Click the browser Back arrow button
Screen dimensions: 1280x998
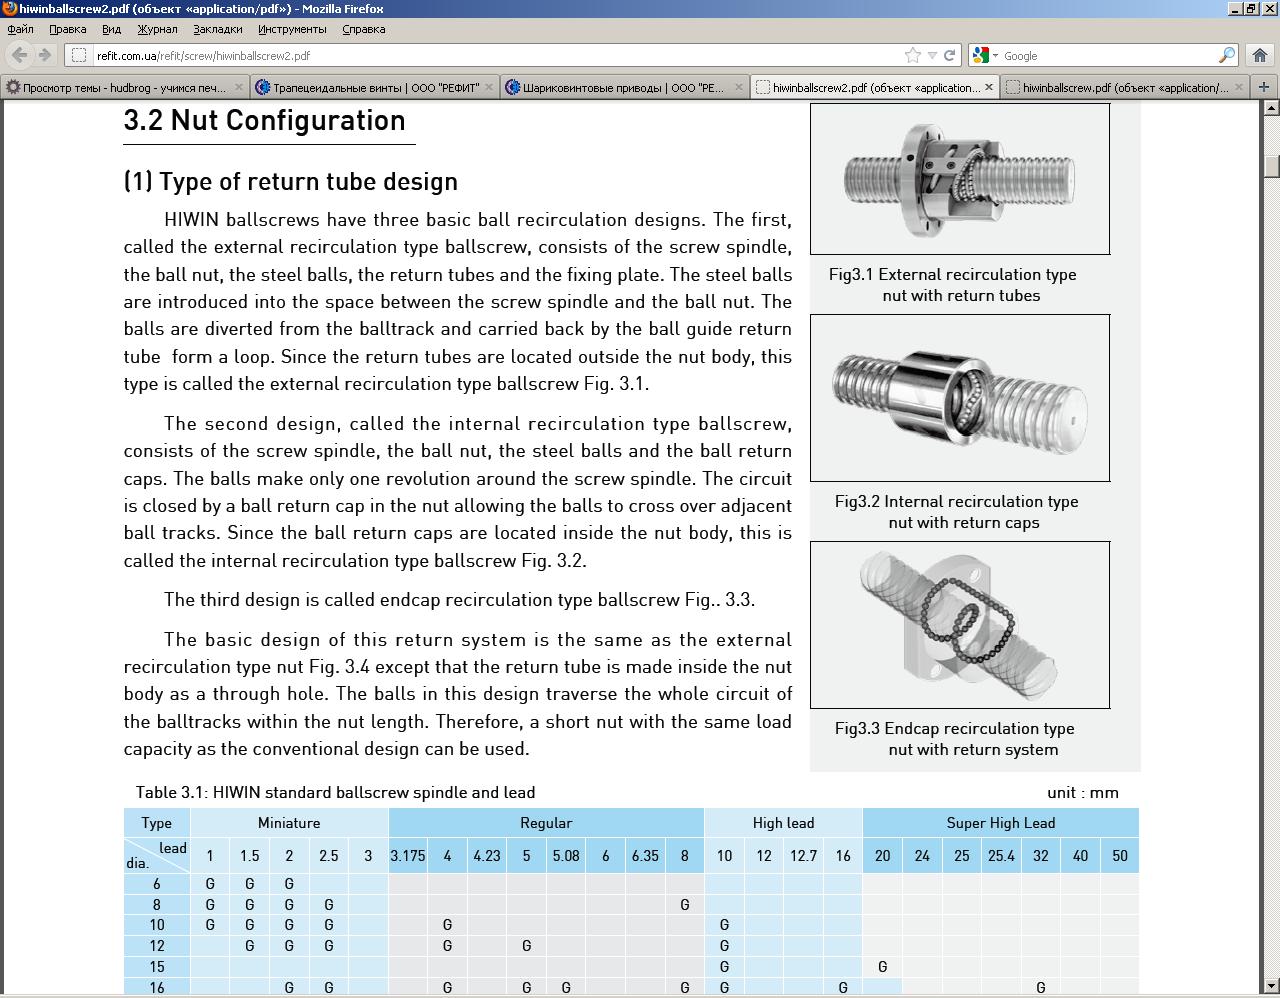pyautogui.click(x=20, y=56)
